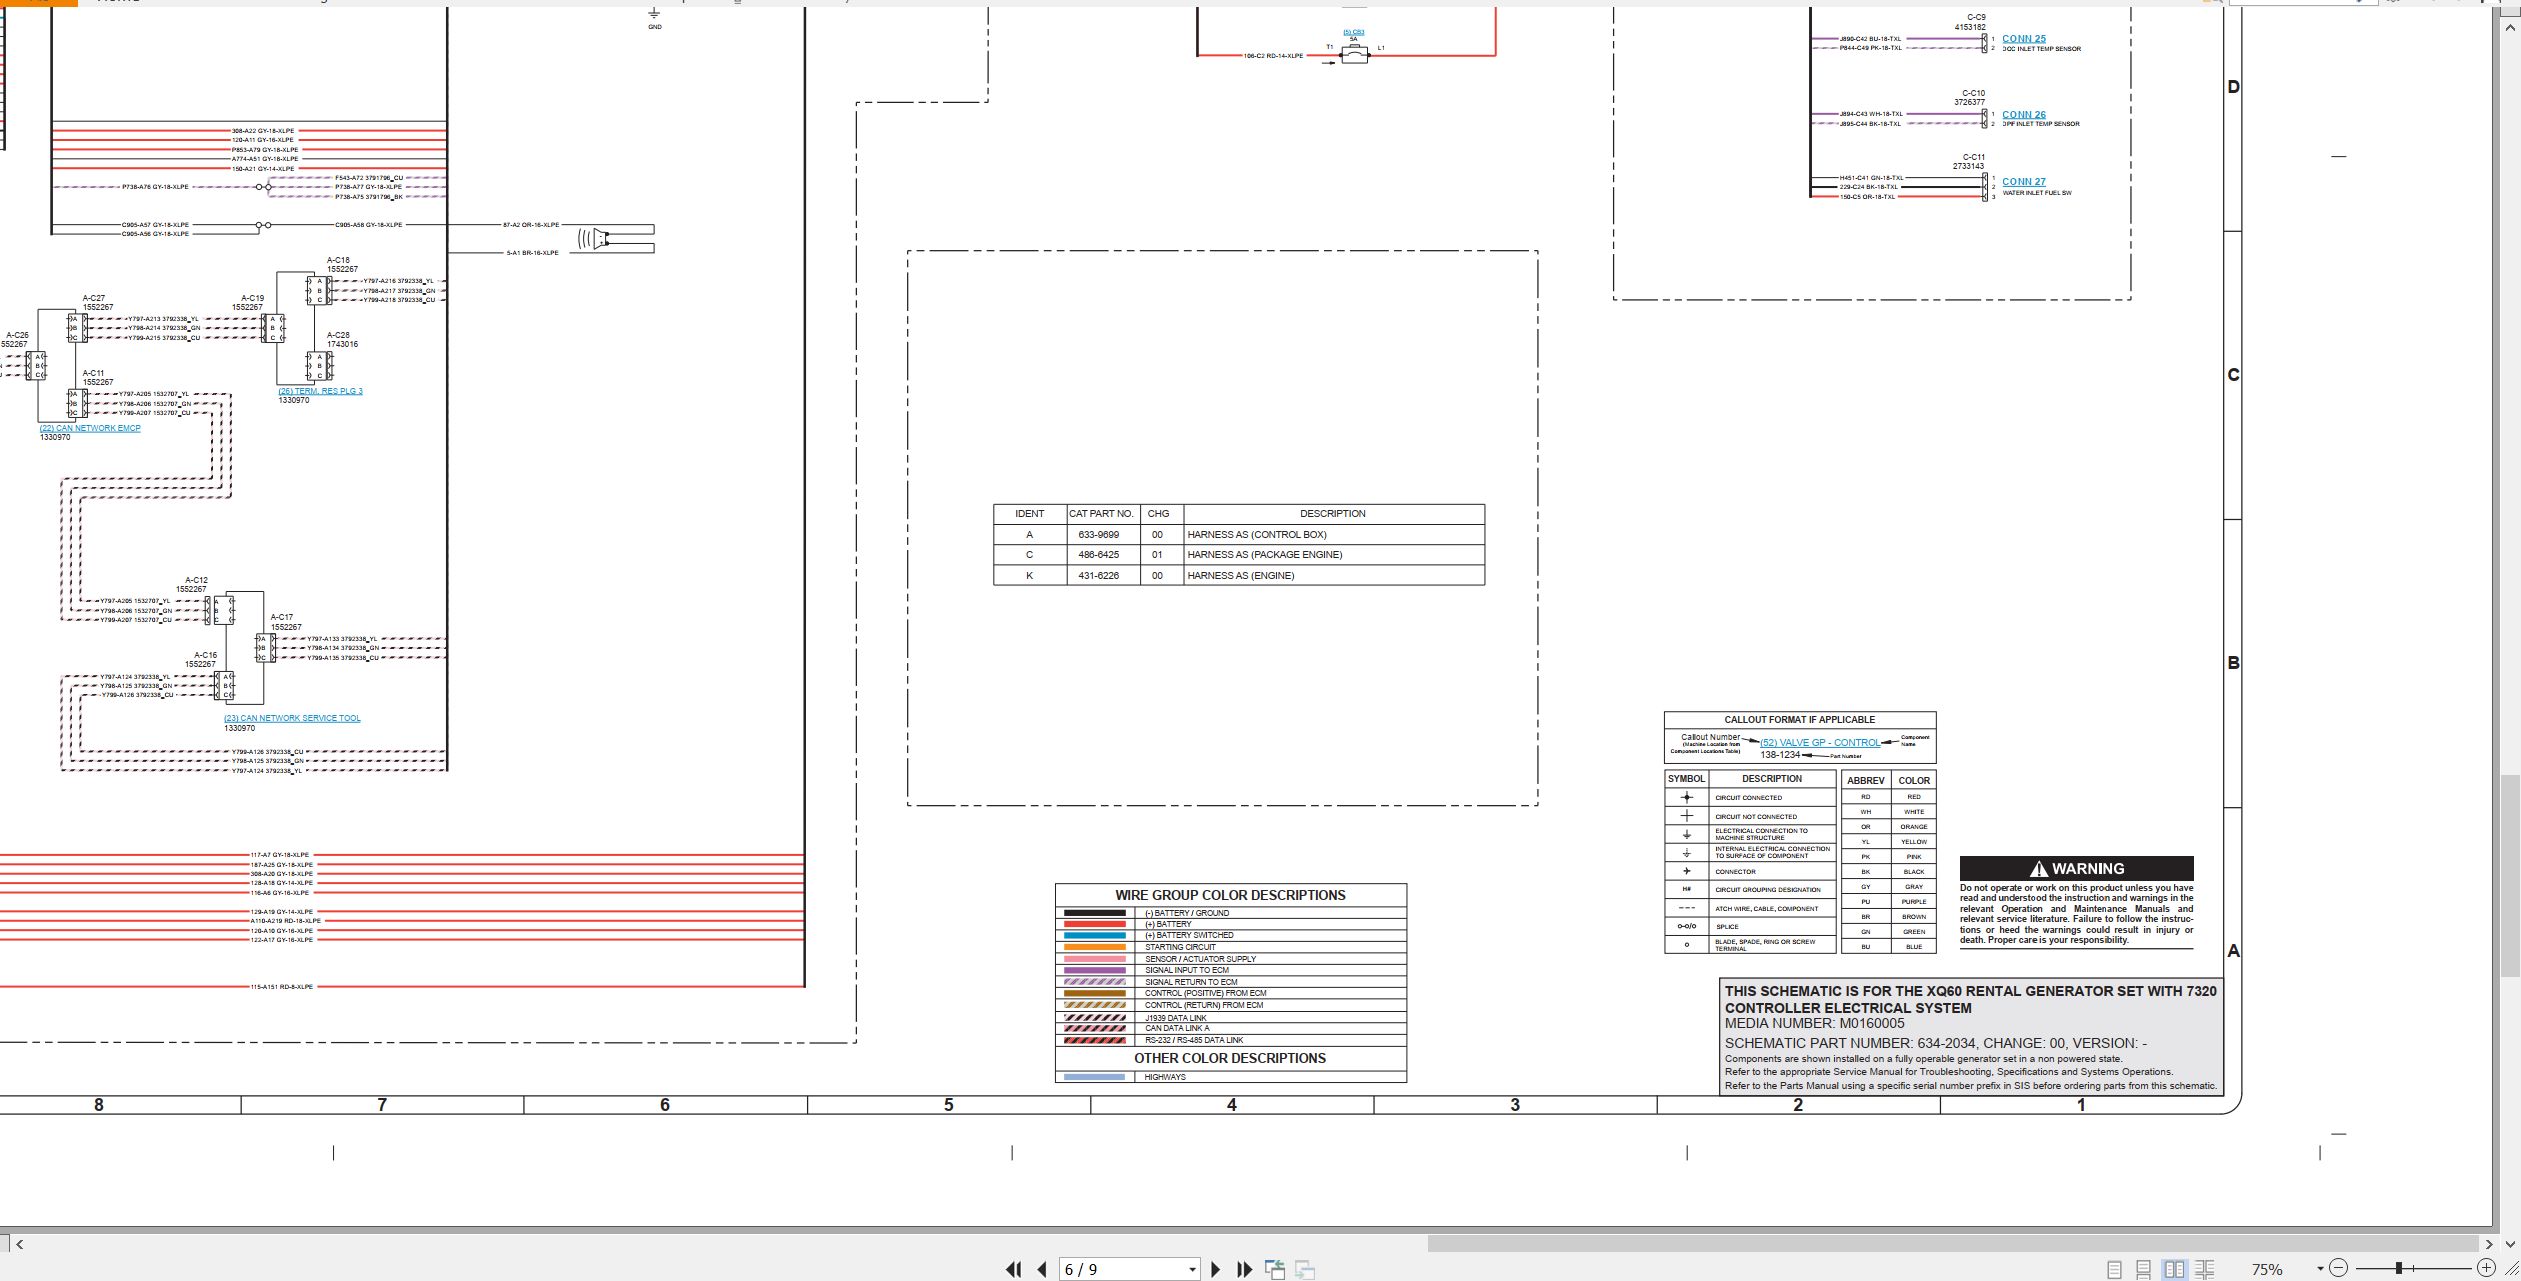Click the zoom slider handle

2398,1268
